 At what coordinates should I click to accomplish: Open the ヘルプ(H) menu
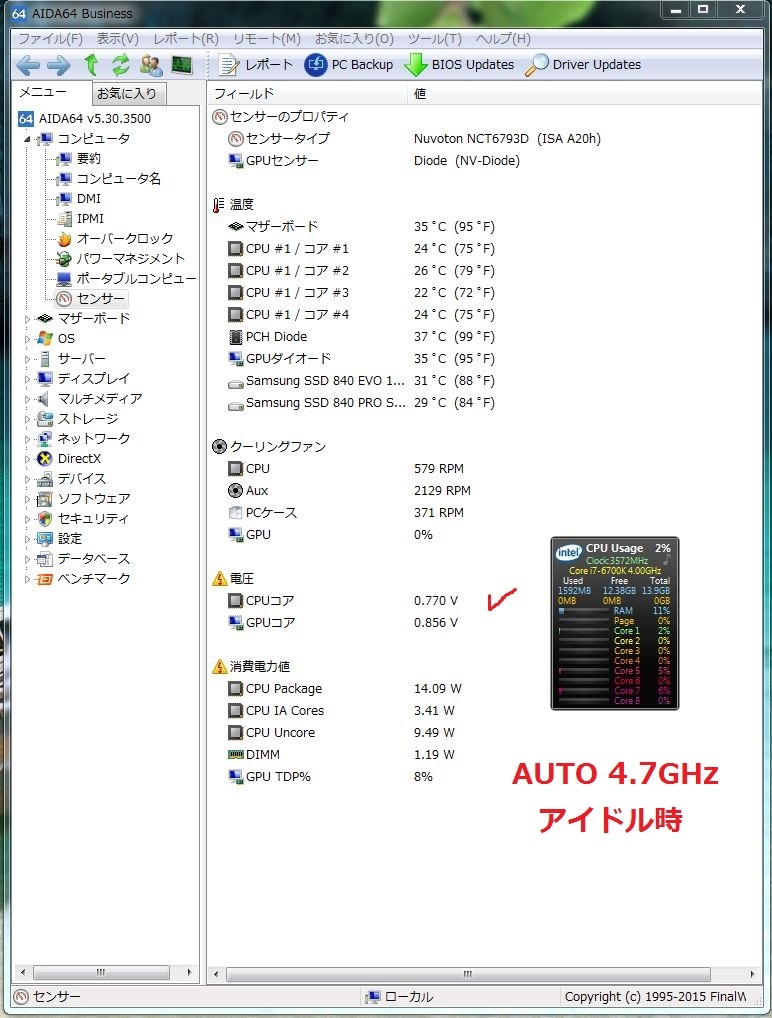(x=503, y=39)
